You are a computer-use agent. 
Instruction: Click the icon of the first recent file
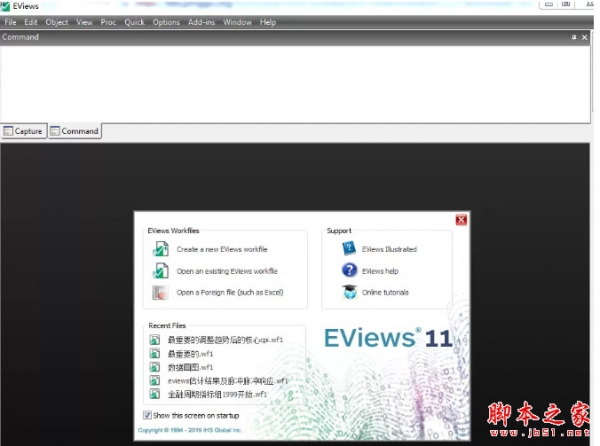pyautogui.click(x=155, y=340)
